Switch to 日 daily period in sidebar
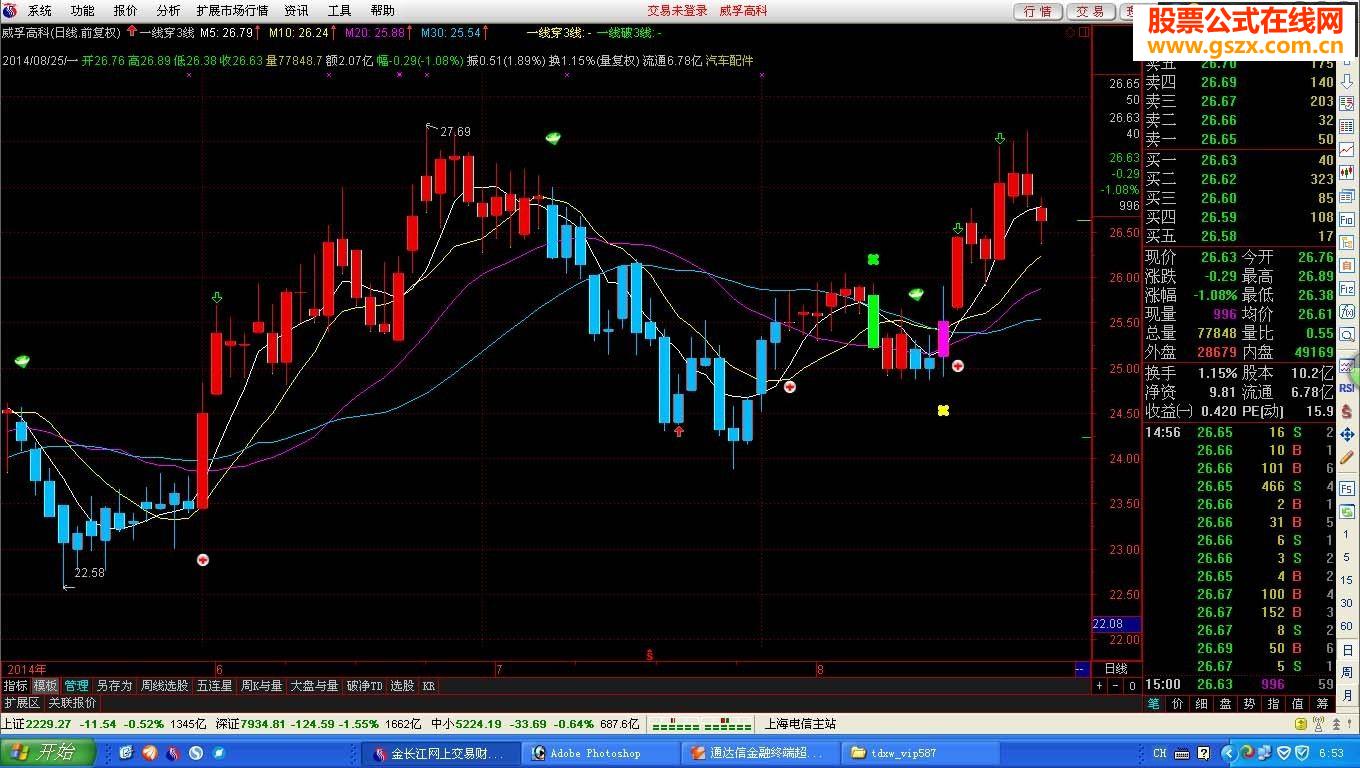Image resolution: width=1360 pixels, height=768 pixels. pyautogui.click(x=1347, y=648)
